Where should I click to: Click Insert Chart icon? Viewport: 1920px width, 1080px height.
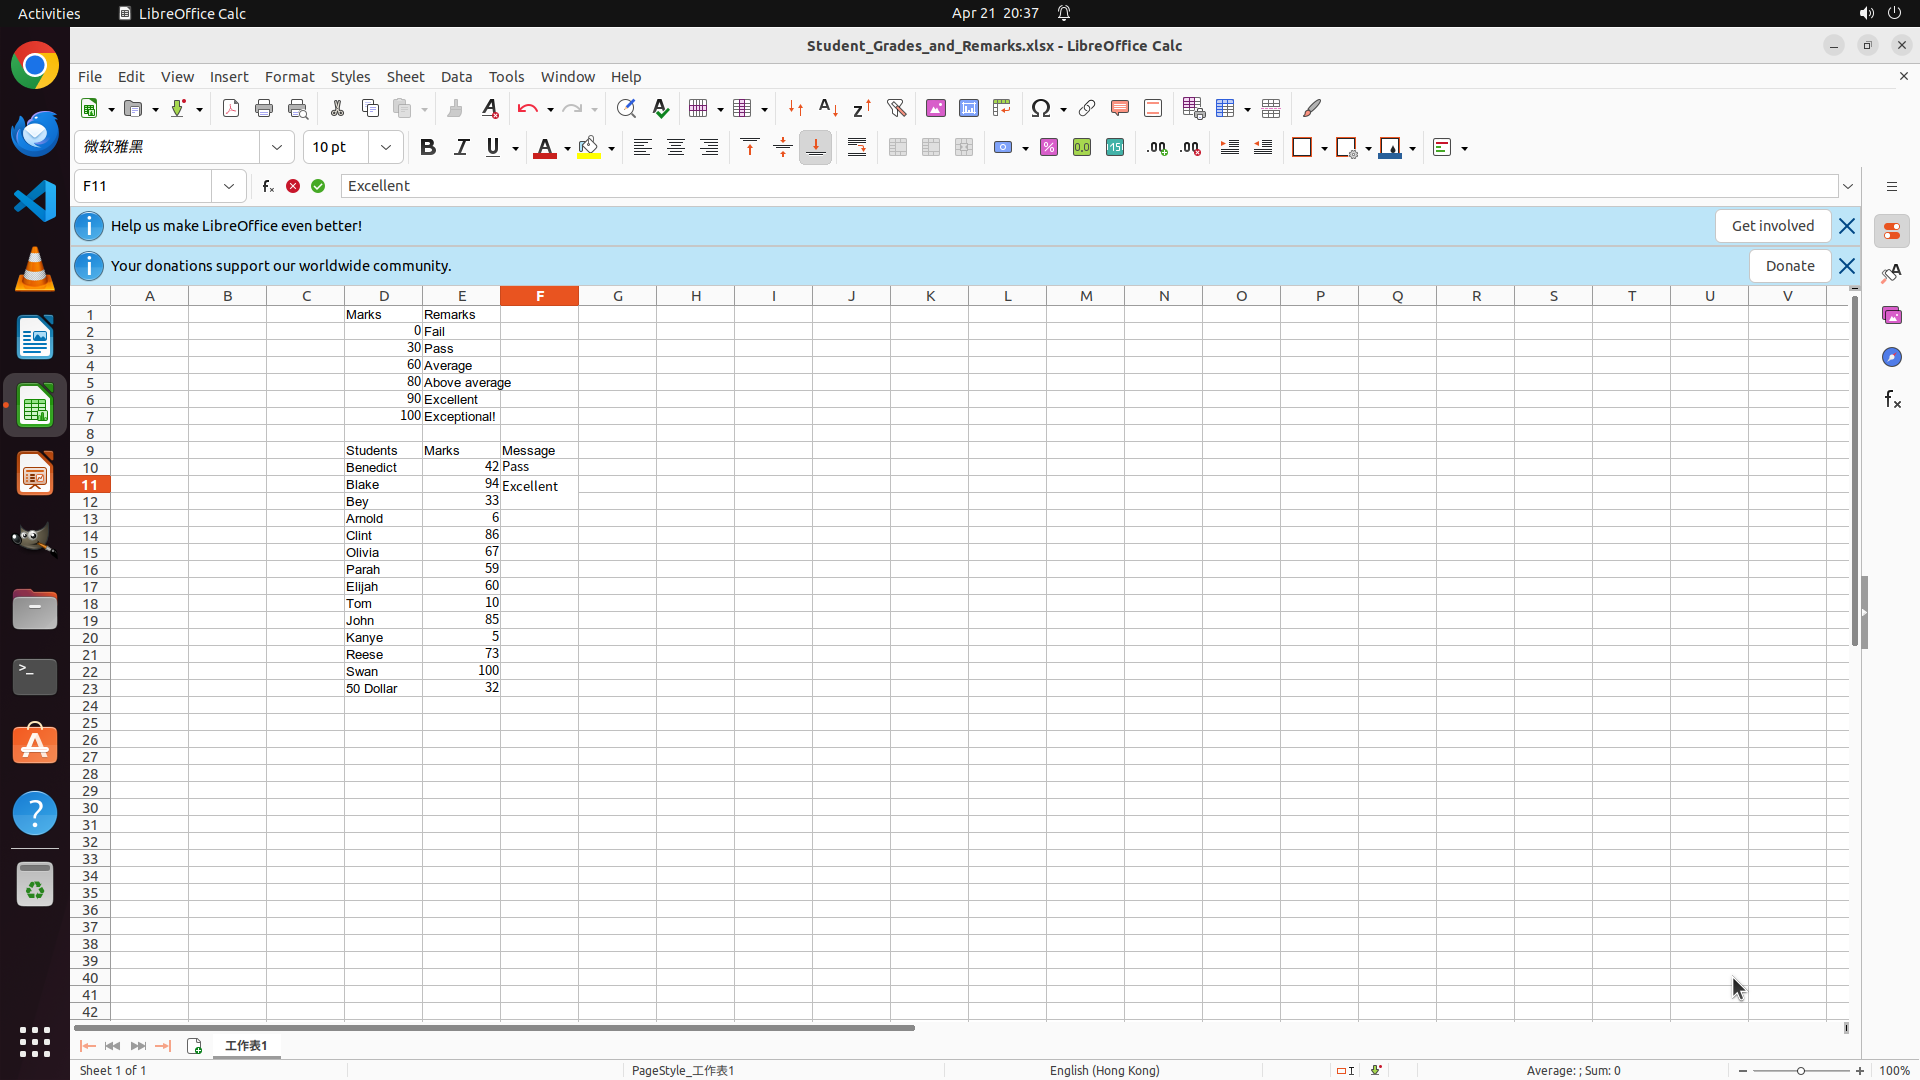968,108
